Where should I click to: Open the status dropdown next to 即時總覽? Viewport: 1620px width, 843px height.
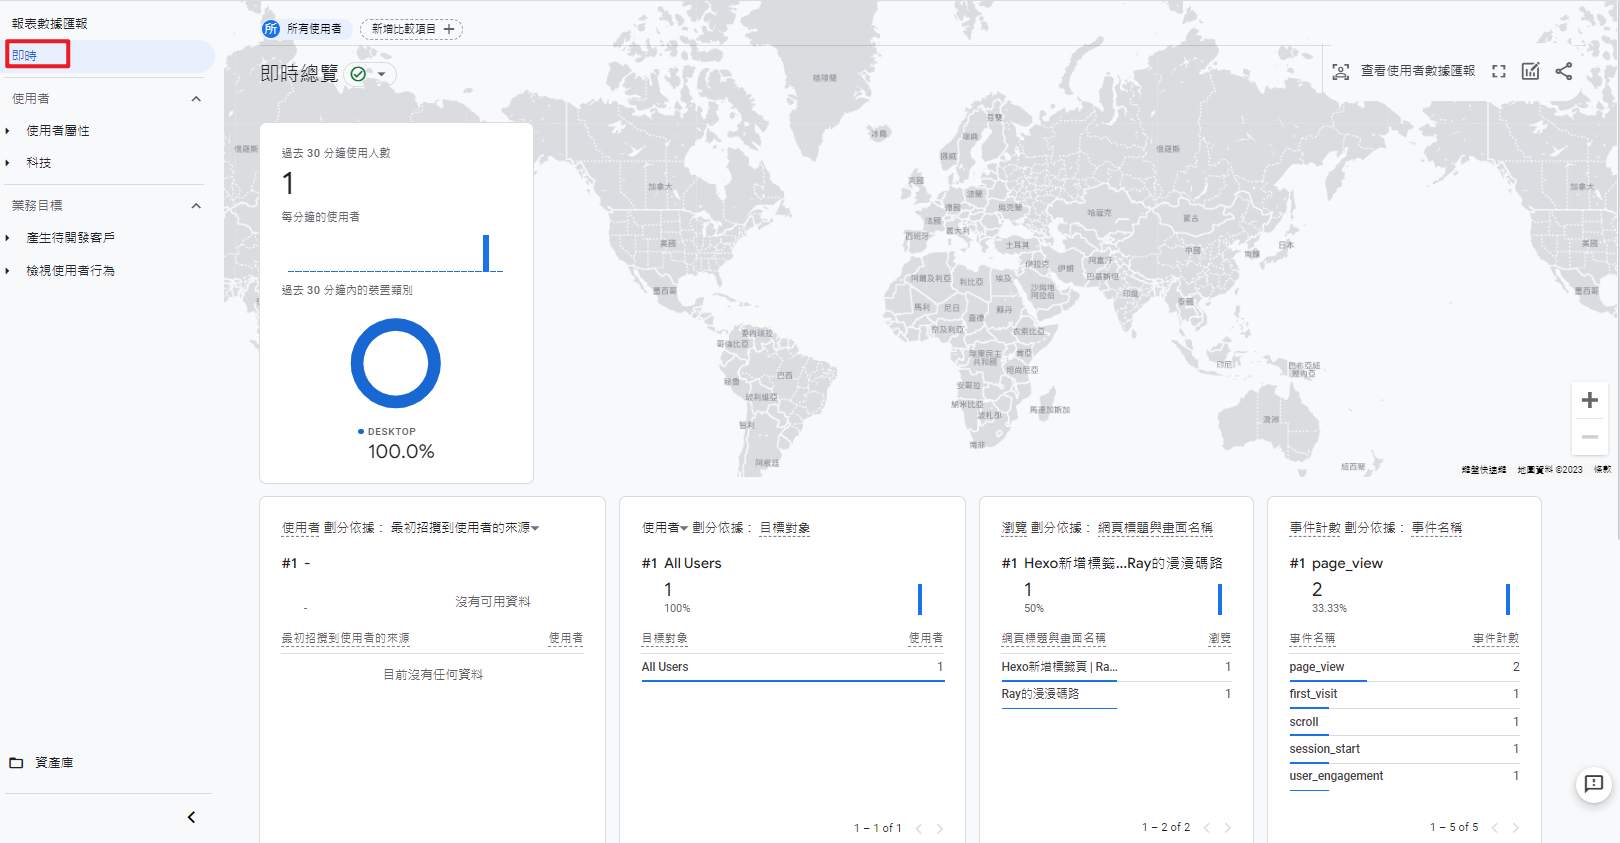pyautogui.click(x=381, y=74)
